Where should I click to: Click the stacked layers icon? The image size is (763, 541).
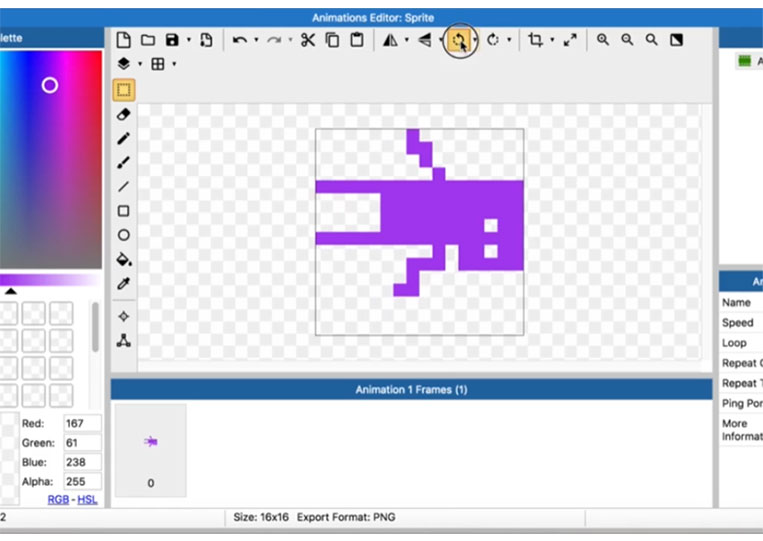(x=124, y=64)
